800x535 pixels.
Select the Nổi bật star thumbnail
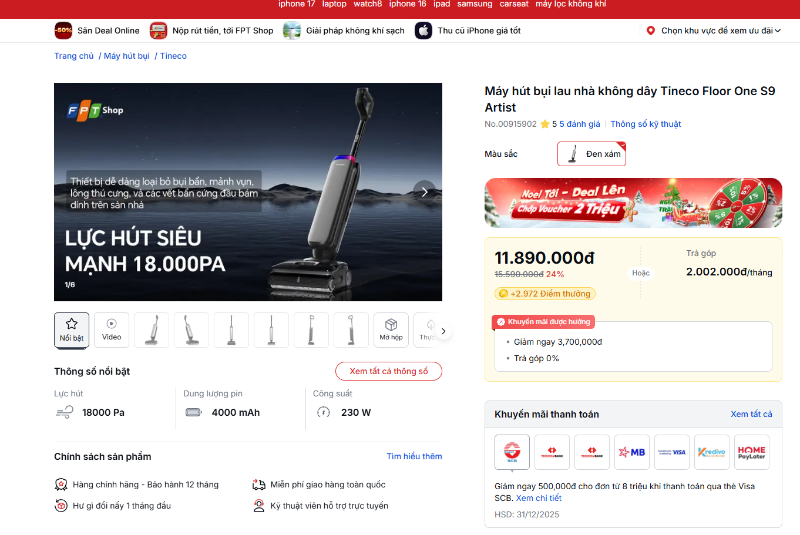(71, 330)
